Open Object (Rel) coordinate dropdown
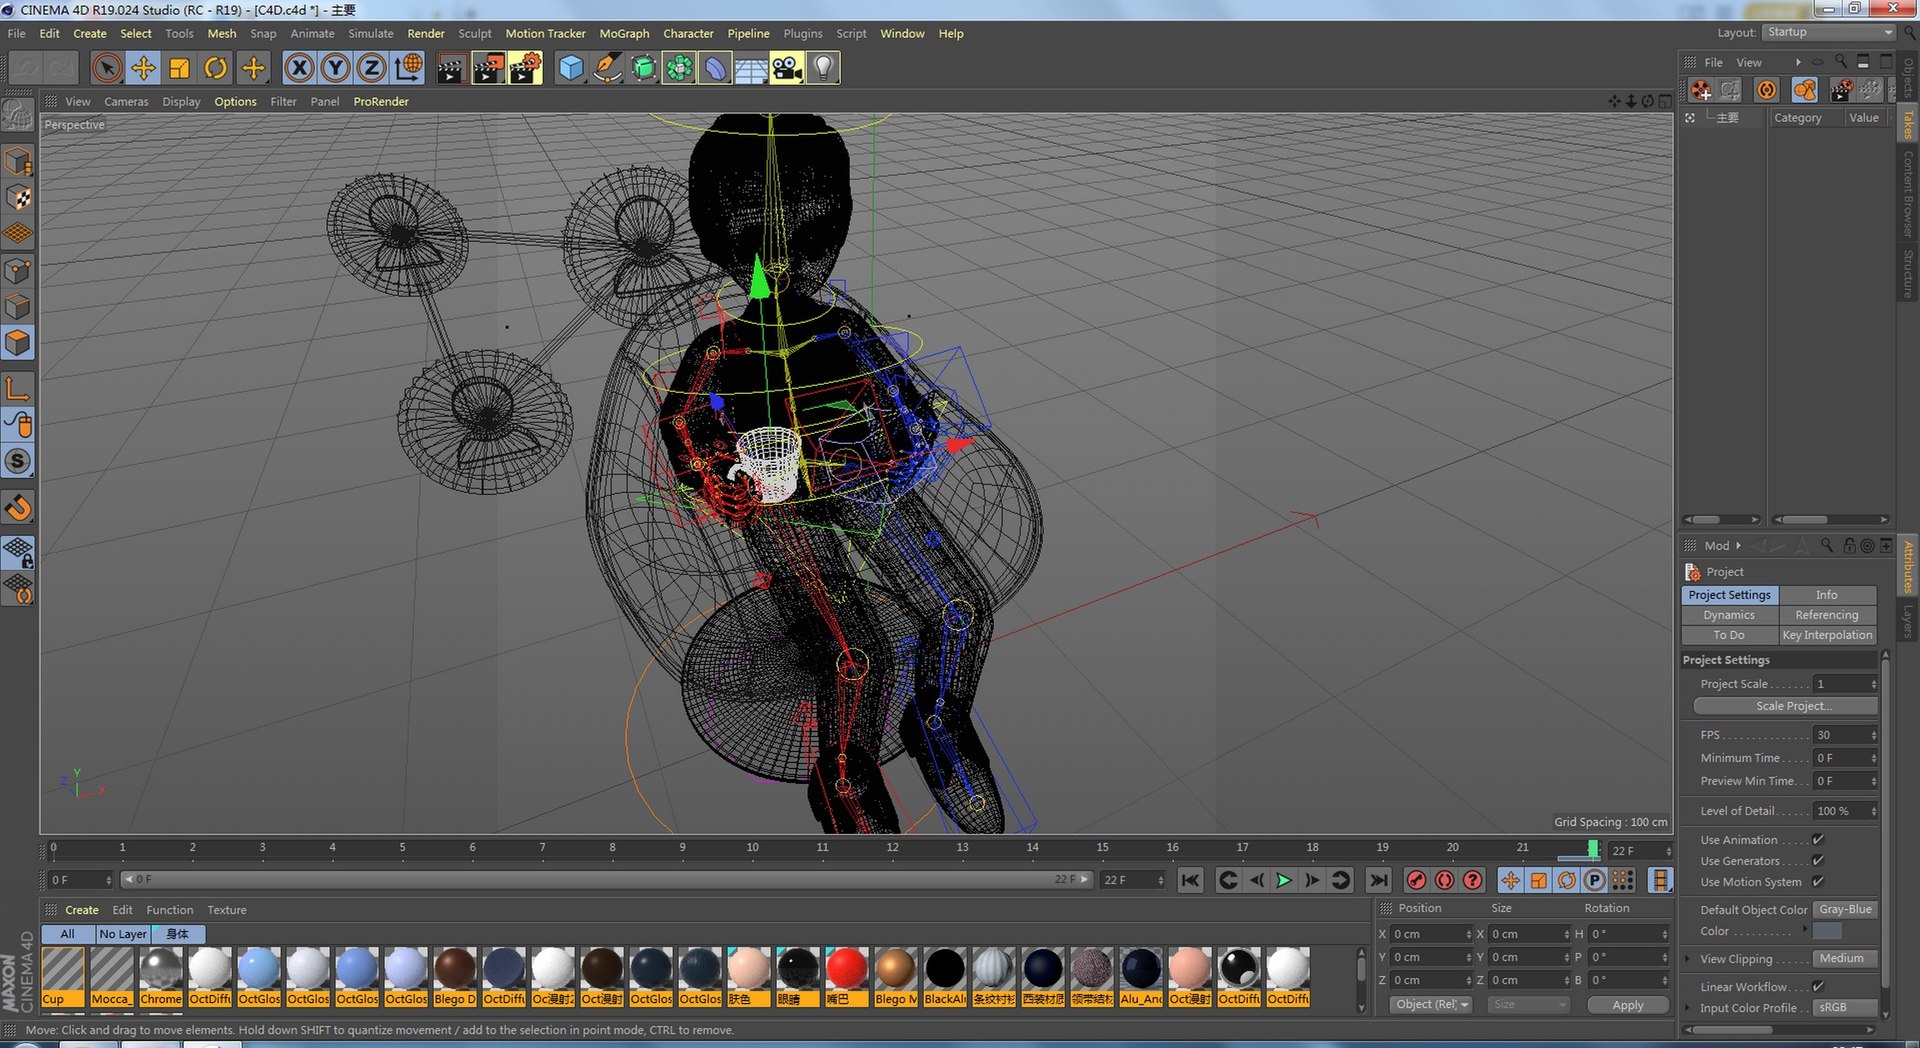Screen dimensions: 1920x1048 [1431, 1005]
